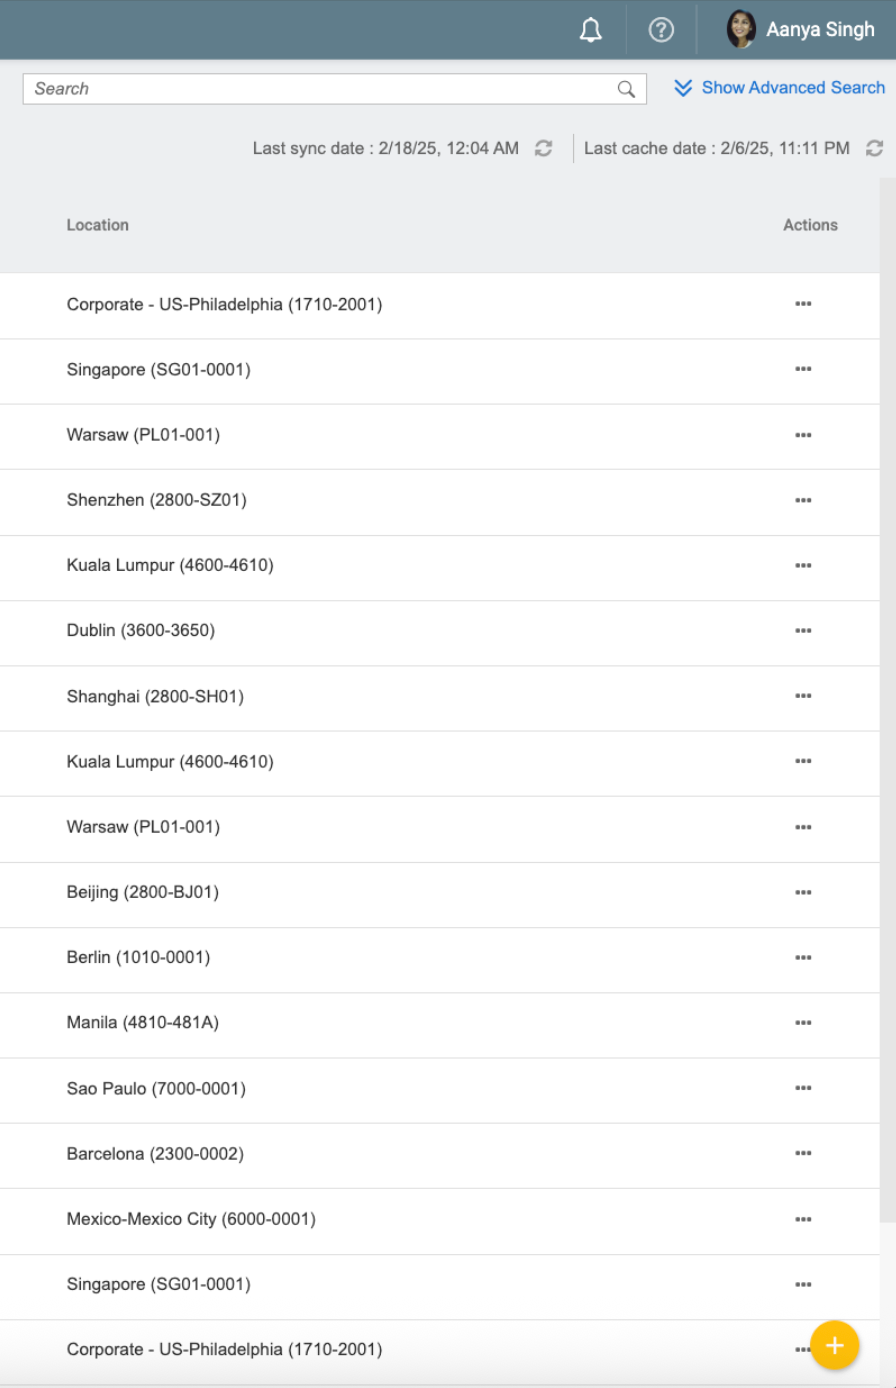Select the Beijing (2800-BJ01) location
This screenshot has height=1388, width=896.
[143, 892]
